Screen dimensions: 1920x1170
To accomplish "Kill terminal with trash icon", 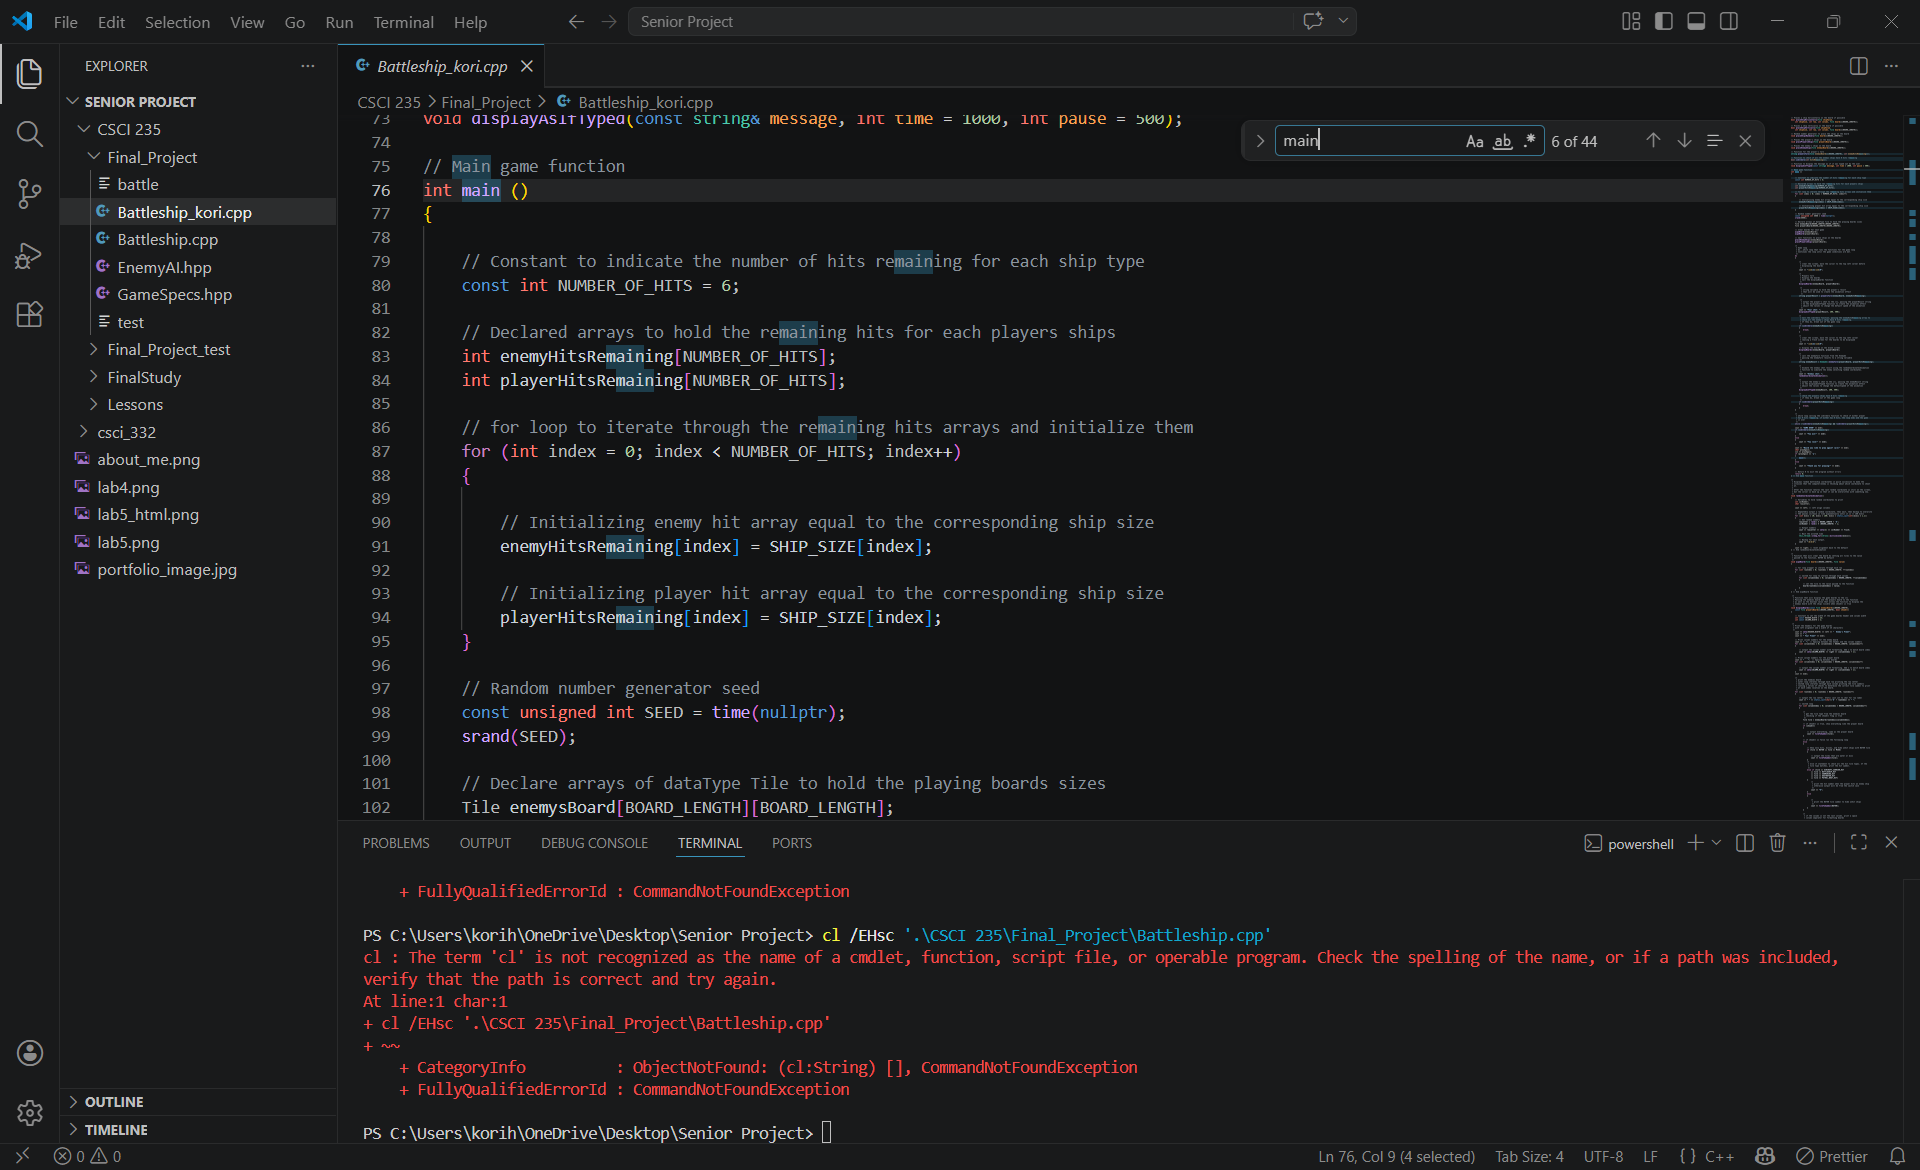I will (x=1777, y=843).
